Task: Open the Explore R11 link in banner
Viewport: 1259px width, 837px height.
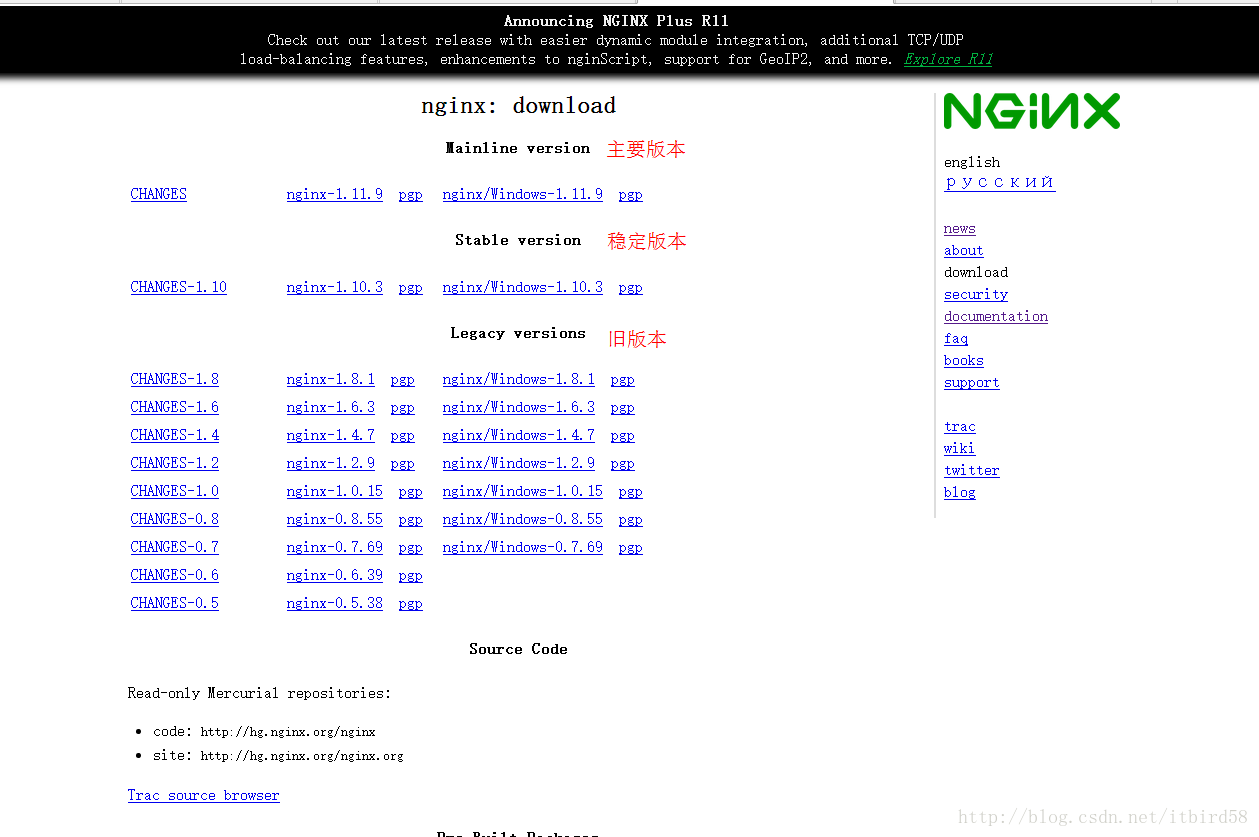Action: (948, 59)
